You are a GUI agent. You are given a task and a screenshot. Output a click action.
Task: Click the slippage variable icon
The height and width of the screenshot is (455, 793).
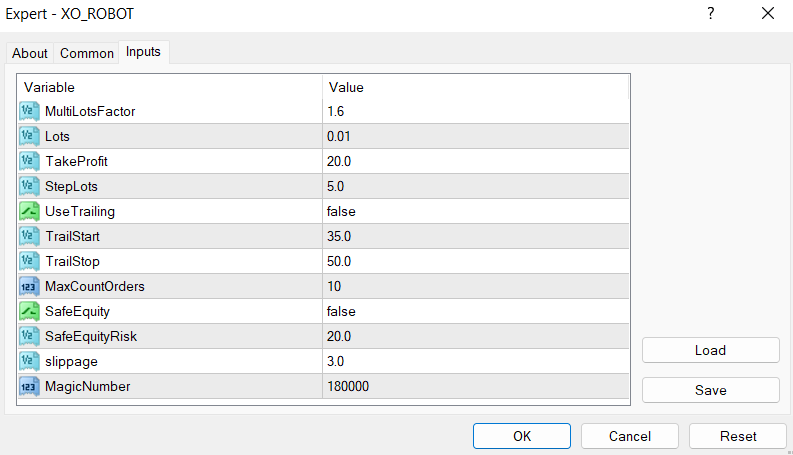30,361
